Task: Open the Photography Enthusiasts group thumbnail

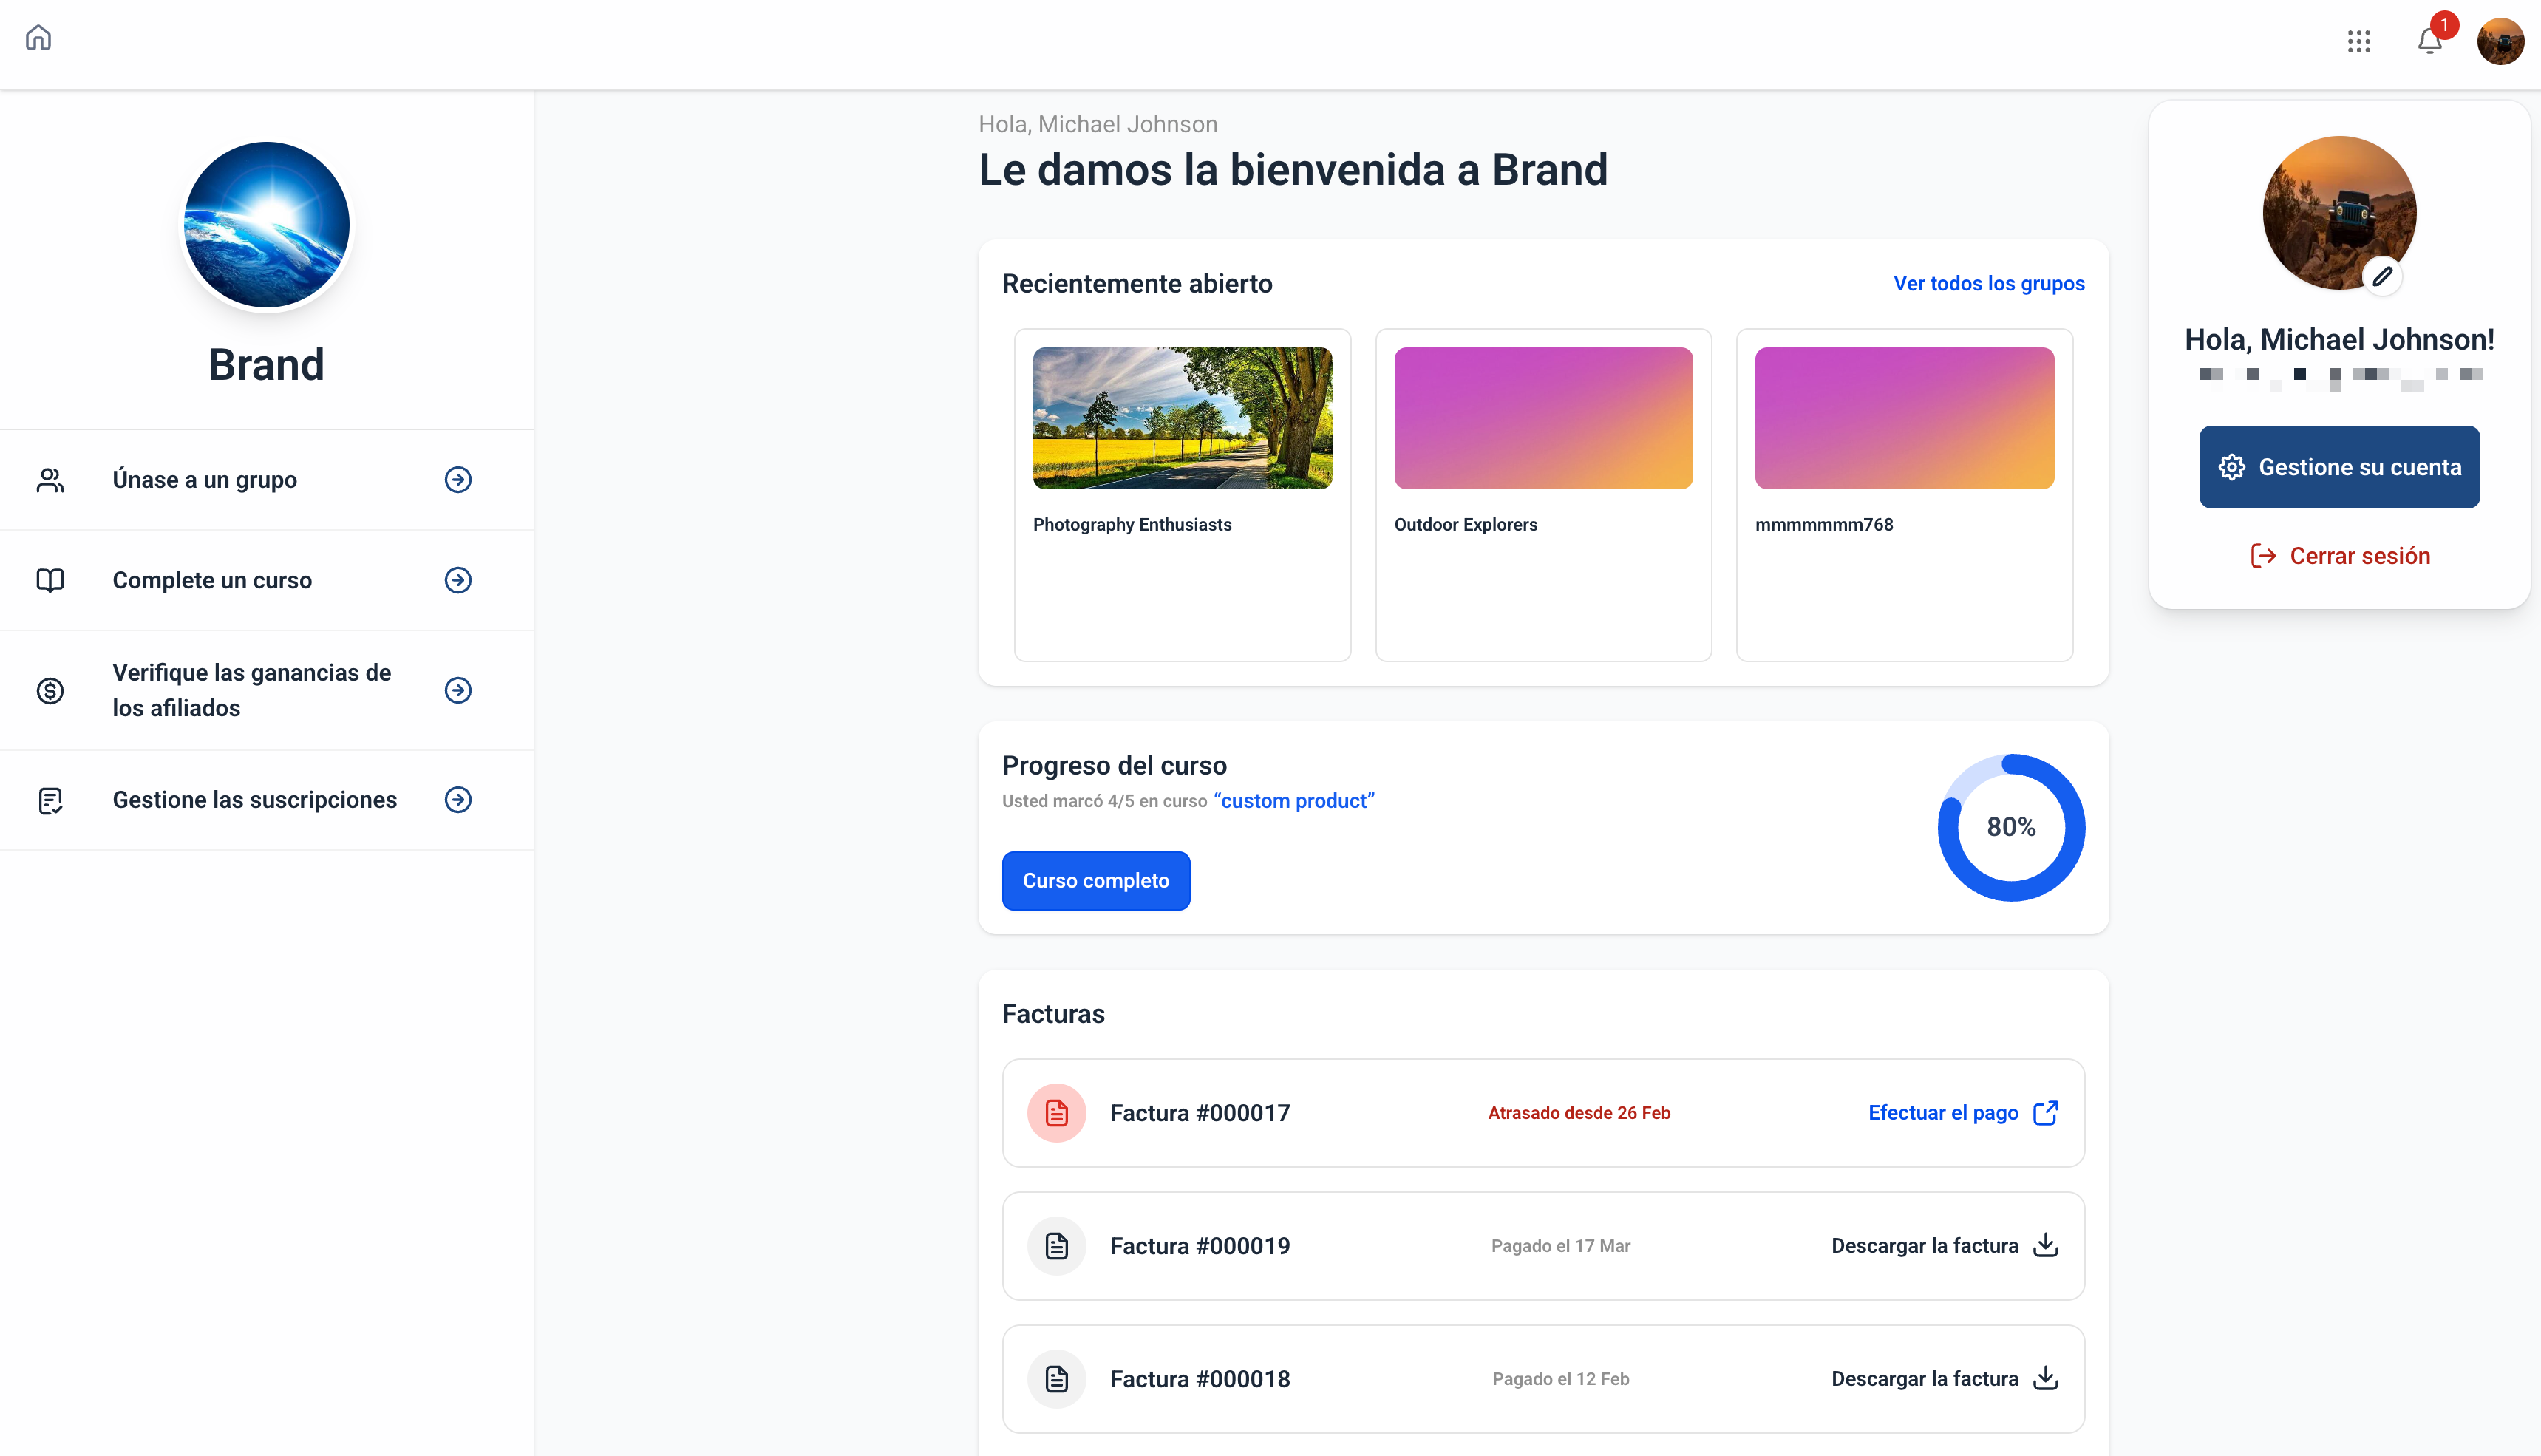Action: 1182,418
